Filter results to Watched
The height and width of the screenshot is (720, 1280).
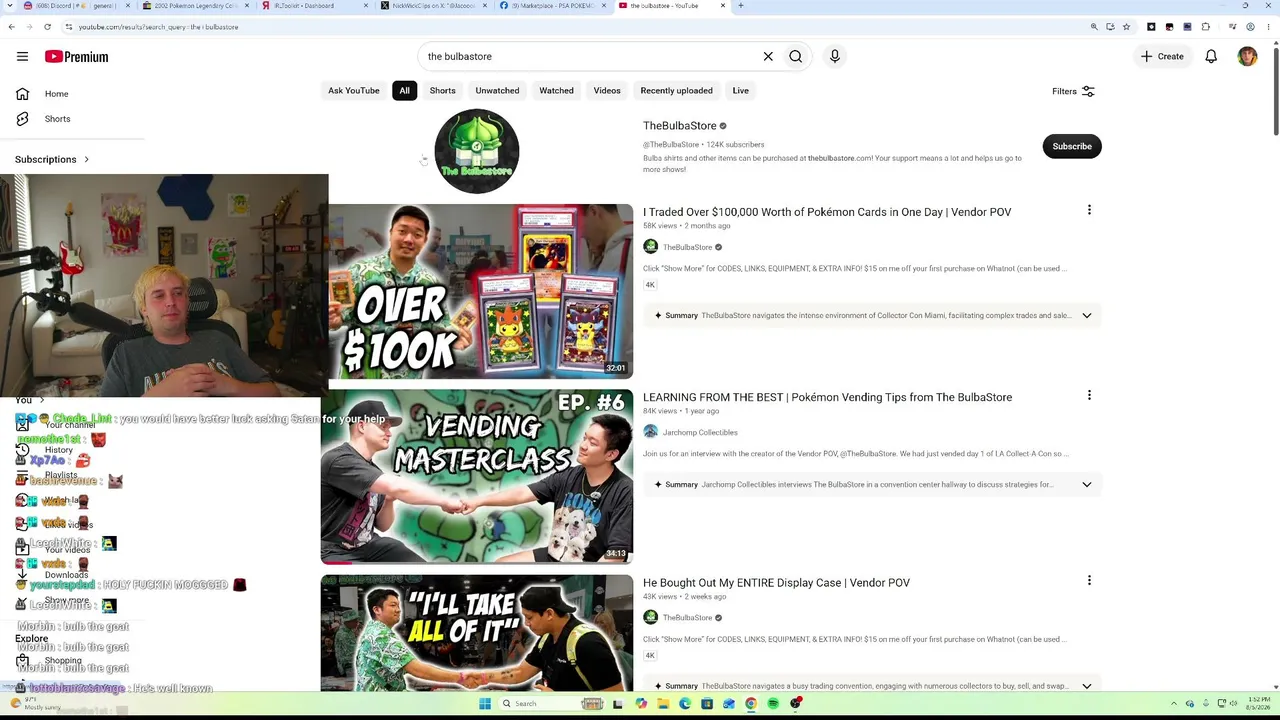(x=556, y=91)
